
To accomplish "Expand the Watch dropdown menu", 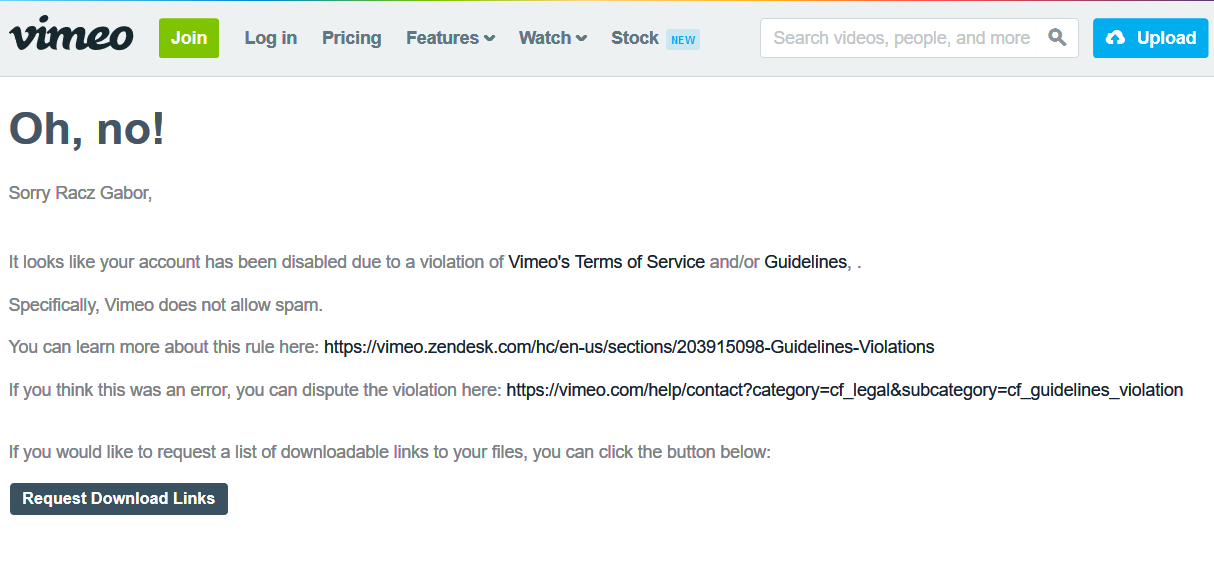I will (552, 38).
